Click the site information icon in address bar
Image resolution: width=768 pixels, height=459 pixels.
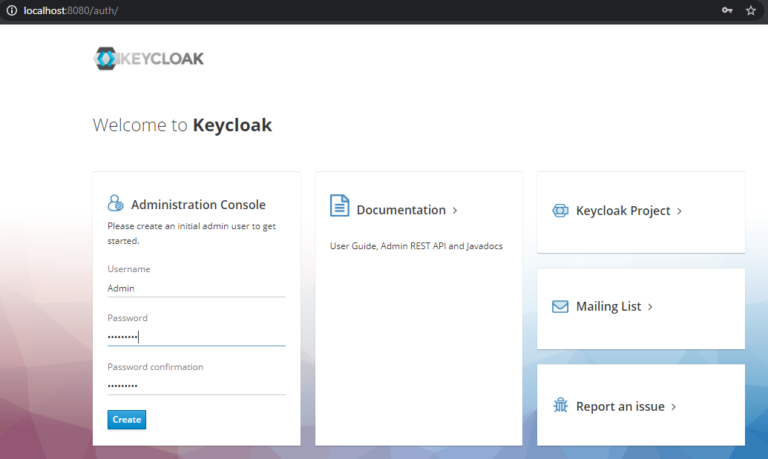tap(12, 10)
